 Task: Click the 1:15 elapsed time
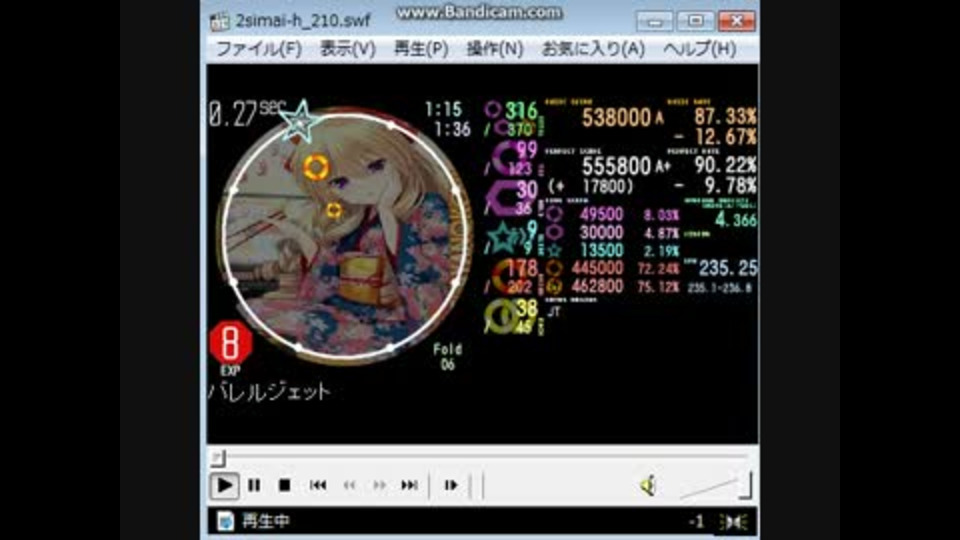[x=443, y=110]
